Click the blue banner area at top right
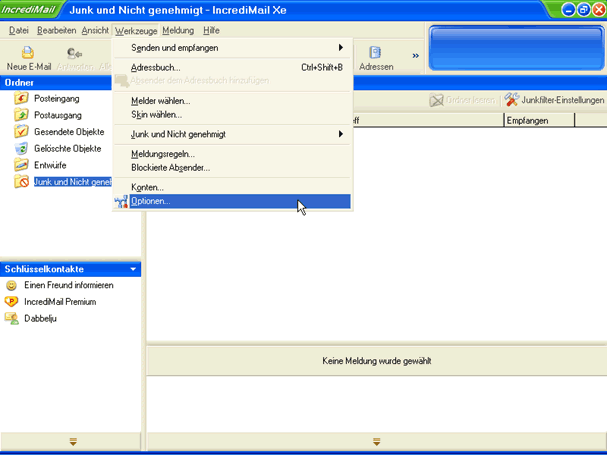This screenshot has width=608, height=456. pyautogui.click(x=517, y=48)
